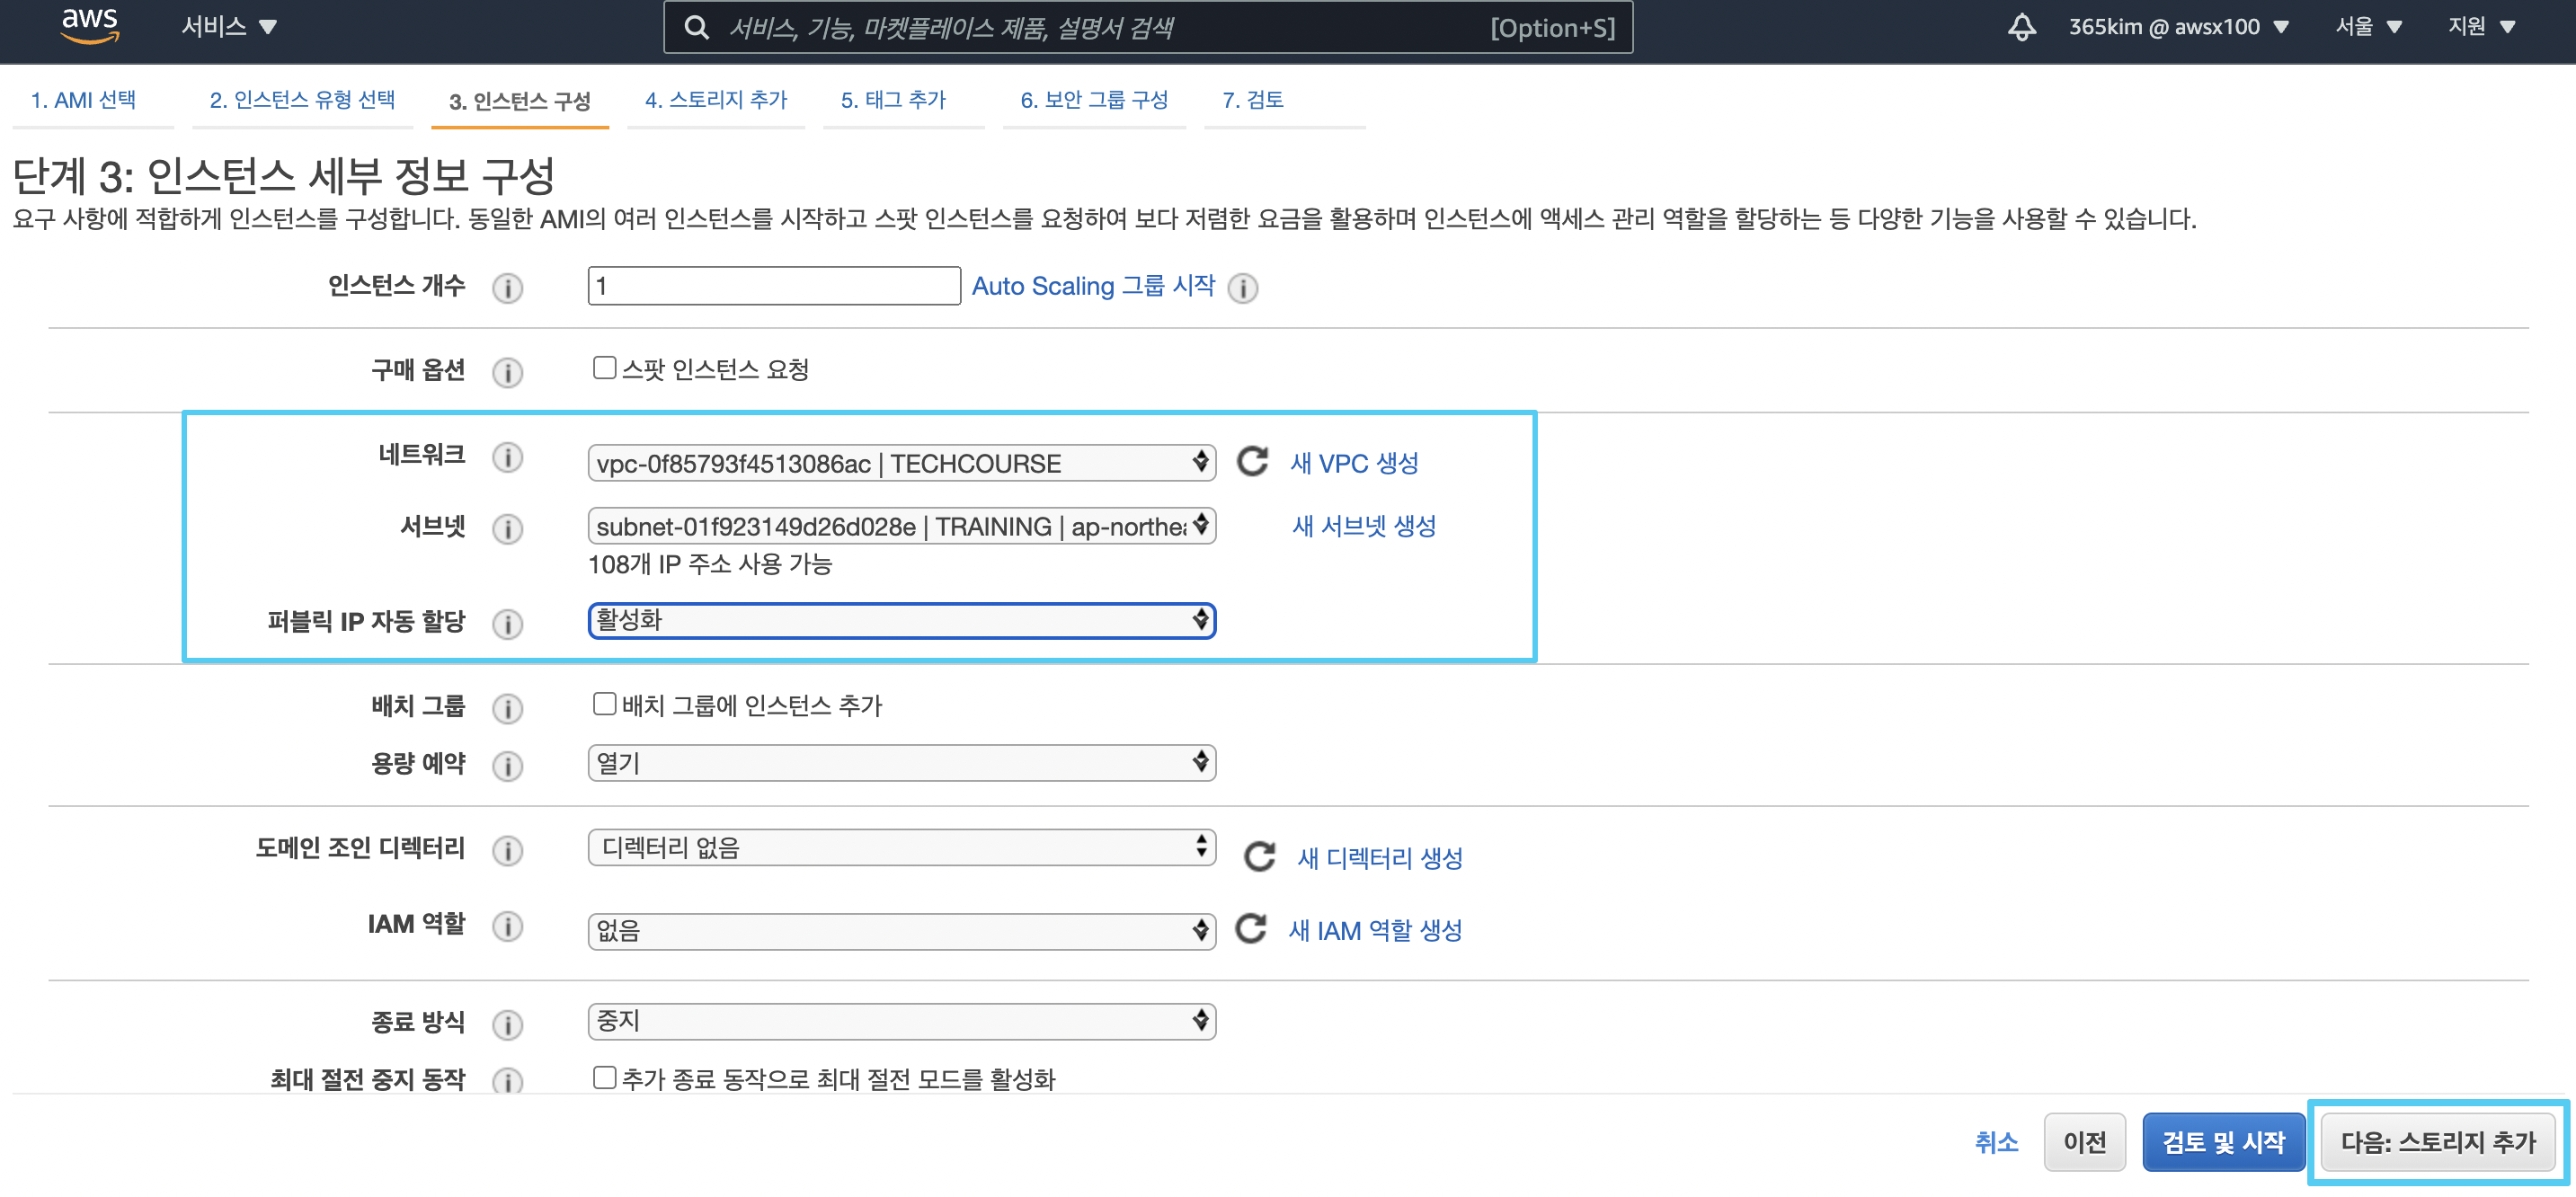2576x1197 pixels.
Task: Open 퍼블릭 IP 자동 할당 dropdown
Action: (901, 621)
